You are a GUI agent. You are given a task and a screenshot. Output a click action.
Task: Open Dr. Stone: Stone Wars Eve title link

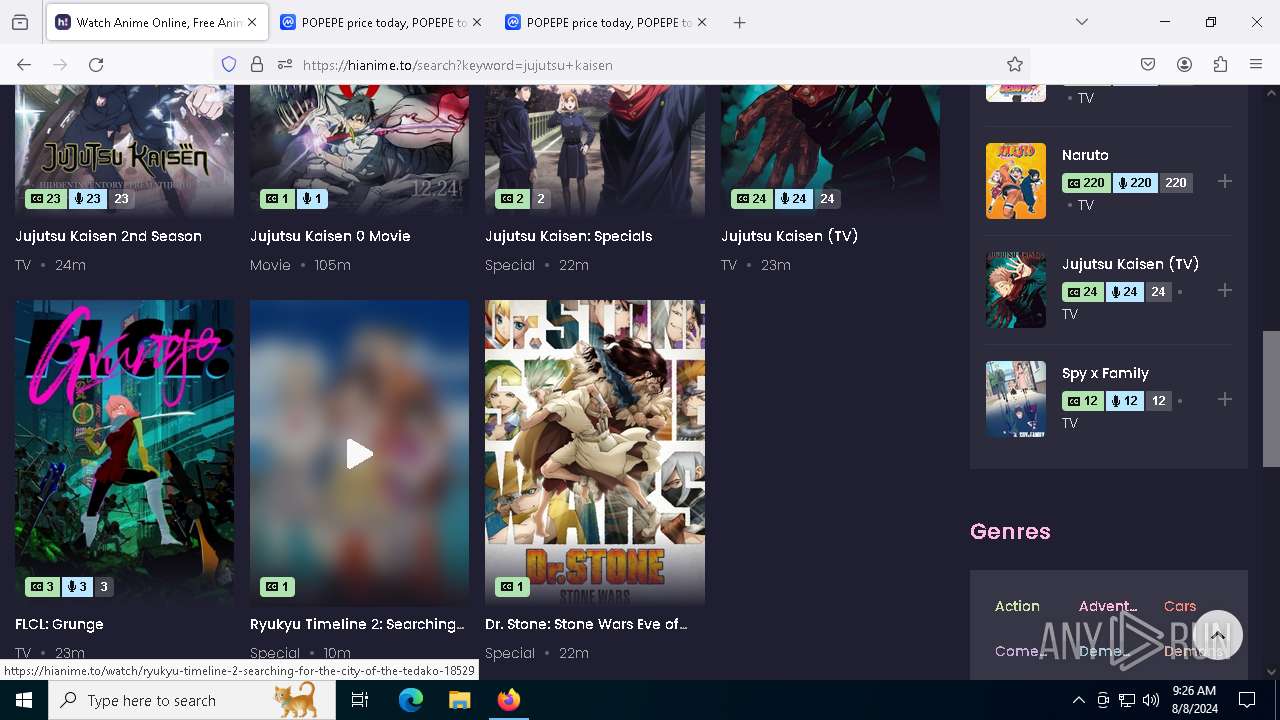586,624
